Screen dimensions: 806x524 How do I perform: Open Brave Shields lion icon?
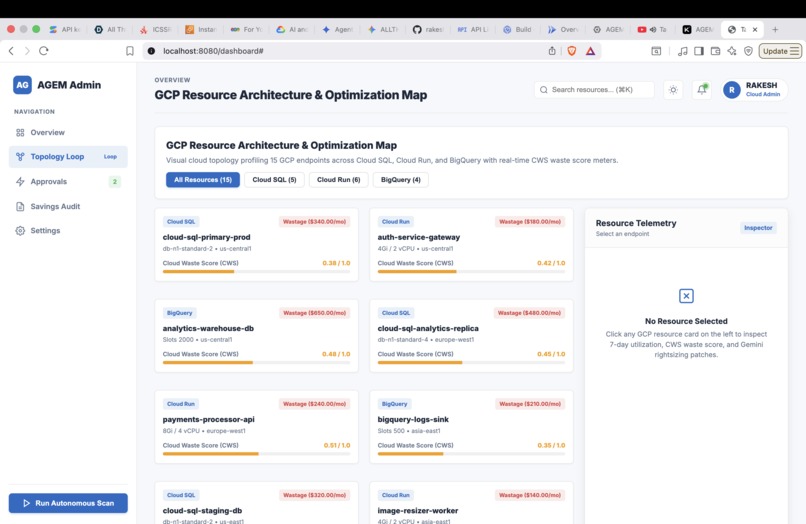click(x=572, y=51)
